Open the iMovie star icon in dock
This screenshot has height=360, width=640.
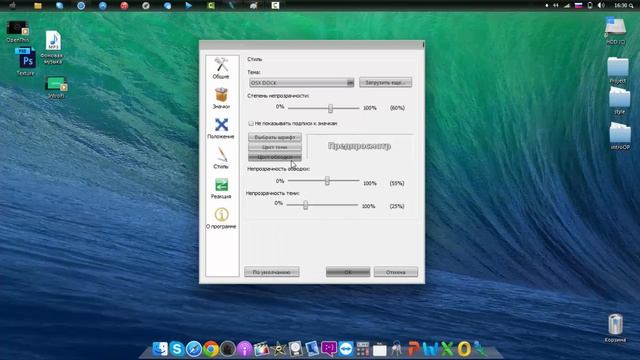[x=279, y=349]
